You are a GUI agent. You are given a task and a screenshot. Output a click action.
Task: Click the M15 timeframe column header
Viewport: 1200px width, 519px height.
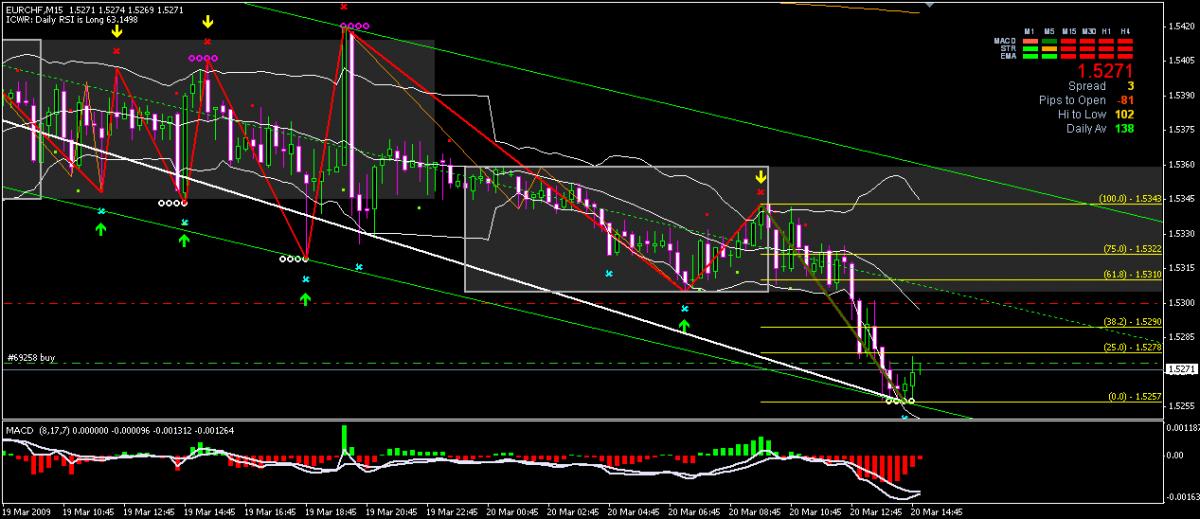click(1069, 31)
